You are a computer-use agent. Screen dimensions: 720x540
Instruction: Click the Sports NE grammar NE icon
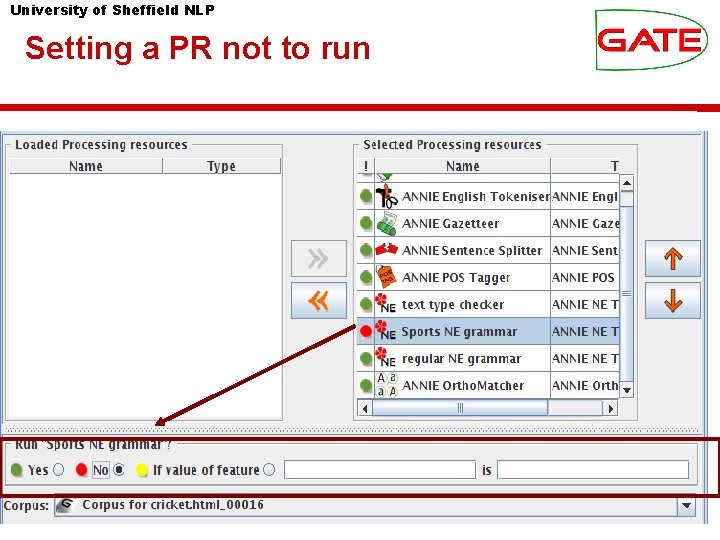pyautogui.click(x=386, y=331)
